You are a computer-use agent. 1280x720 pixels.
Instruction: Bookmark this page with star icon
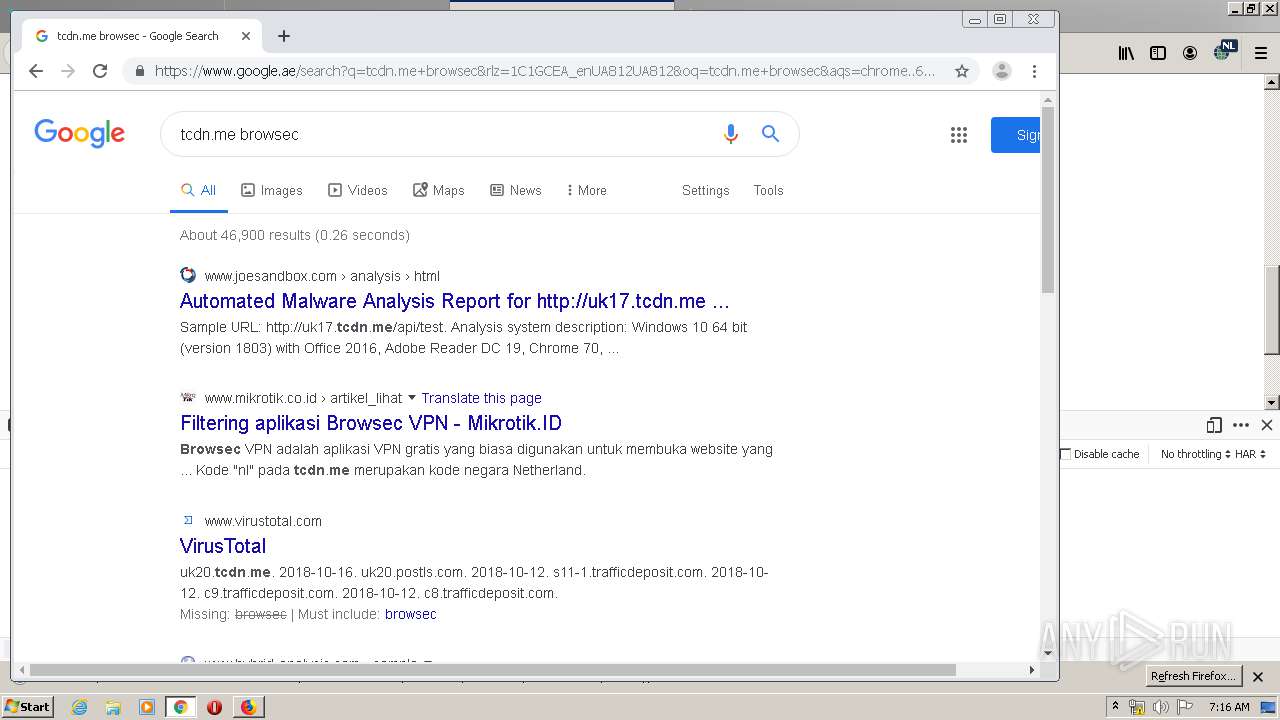[962, 71]
